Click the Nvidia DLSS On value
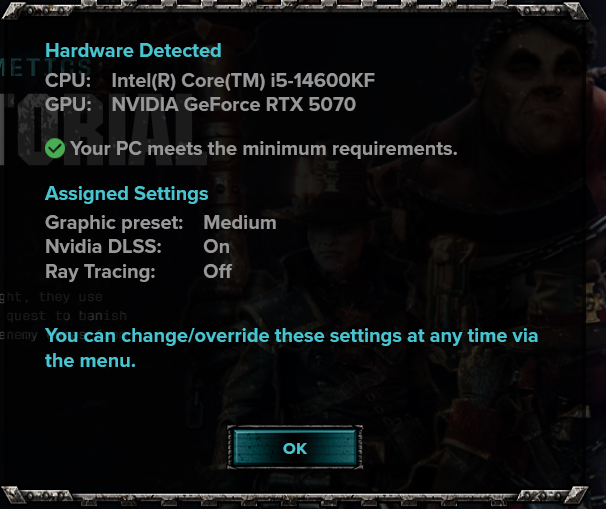606x509 pixels. 216,247
